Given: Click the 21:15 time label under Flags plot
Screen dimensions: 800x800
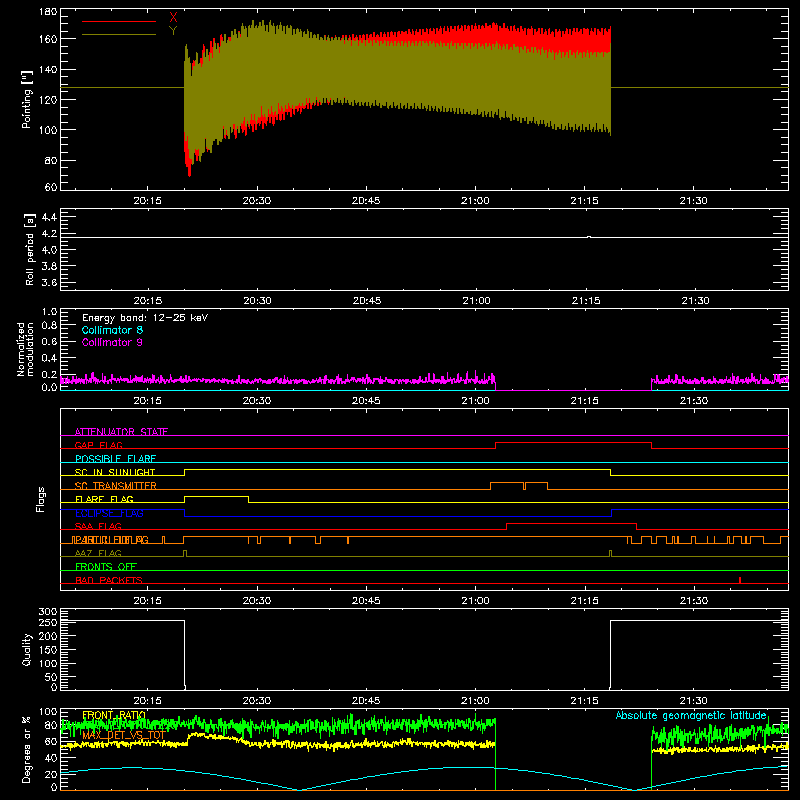Looking at the screenshot, I should coord(585,601).
